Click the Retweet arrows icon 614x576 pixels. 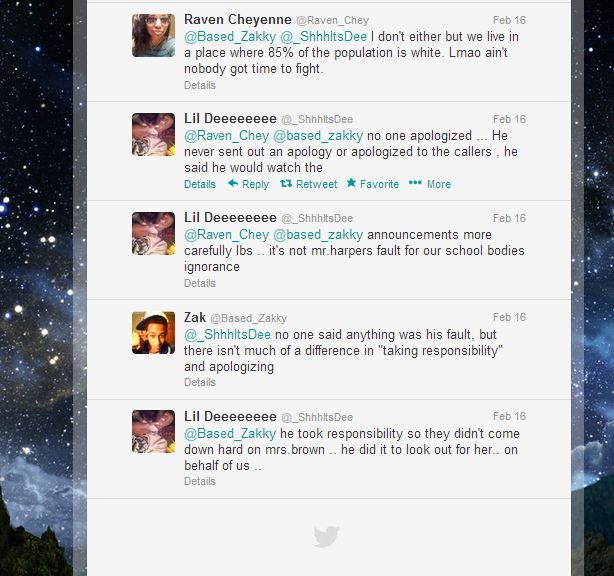click(286, 183)
